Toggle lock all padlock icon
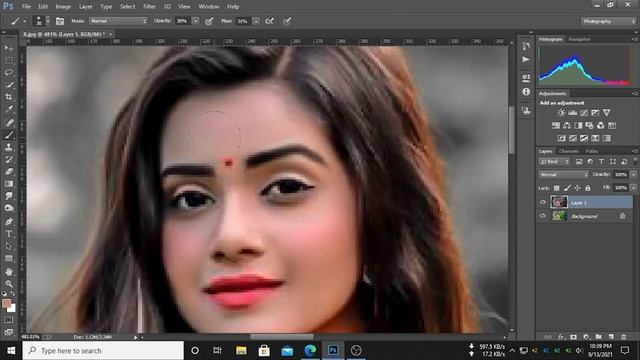The width and height of the screenshot is (640, 360). tap(588, 188)
